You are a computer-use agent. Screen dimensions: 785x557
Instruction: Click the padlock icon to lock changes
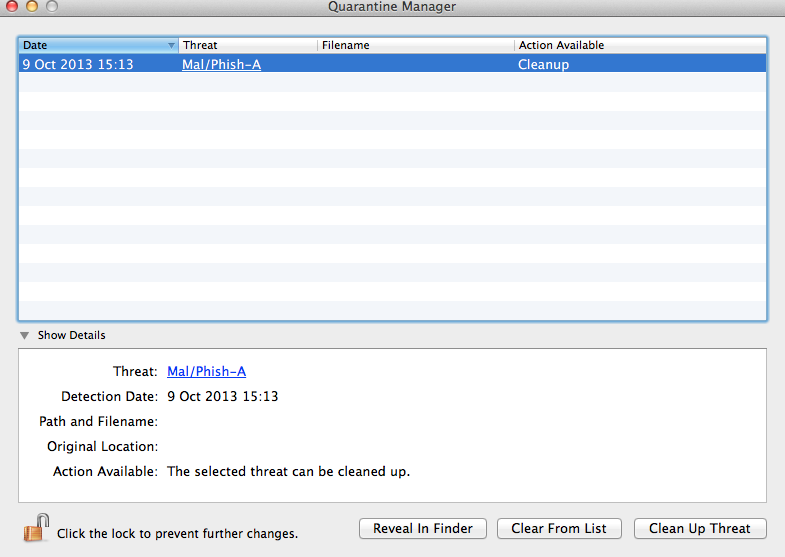[x=36, y=528]
